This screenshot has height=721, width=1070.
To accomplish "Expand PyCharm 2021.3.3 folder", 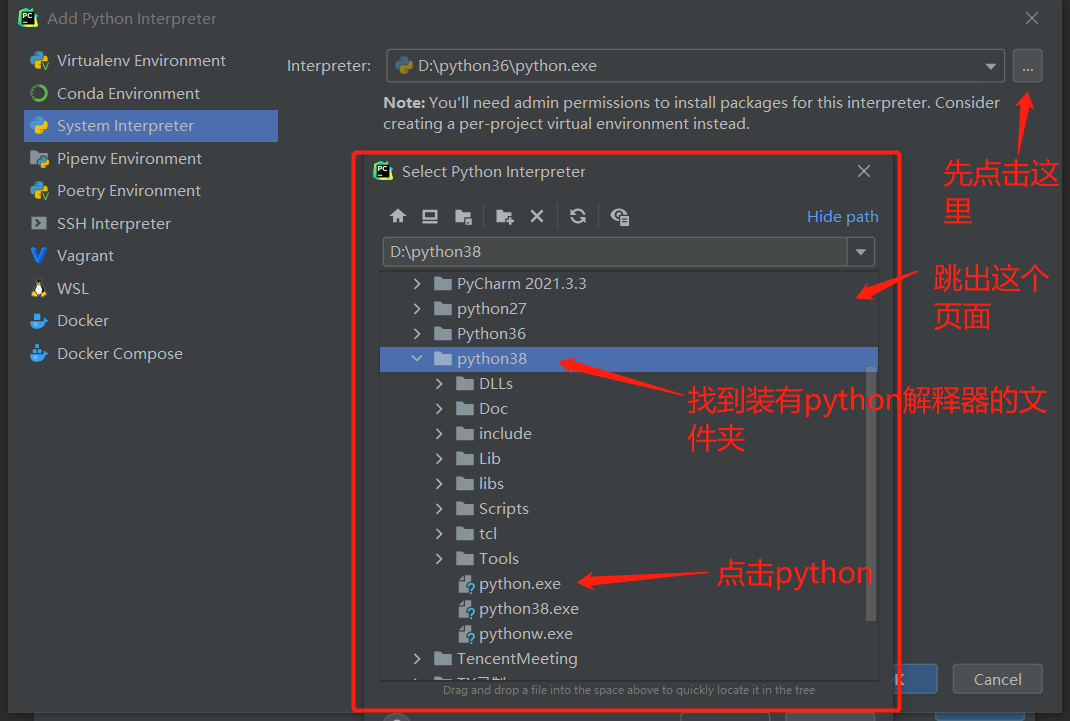I will tap(417, 284).
